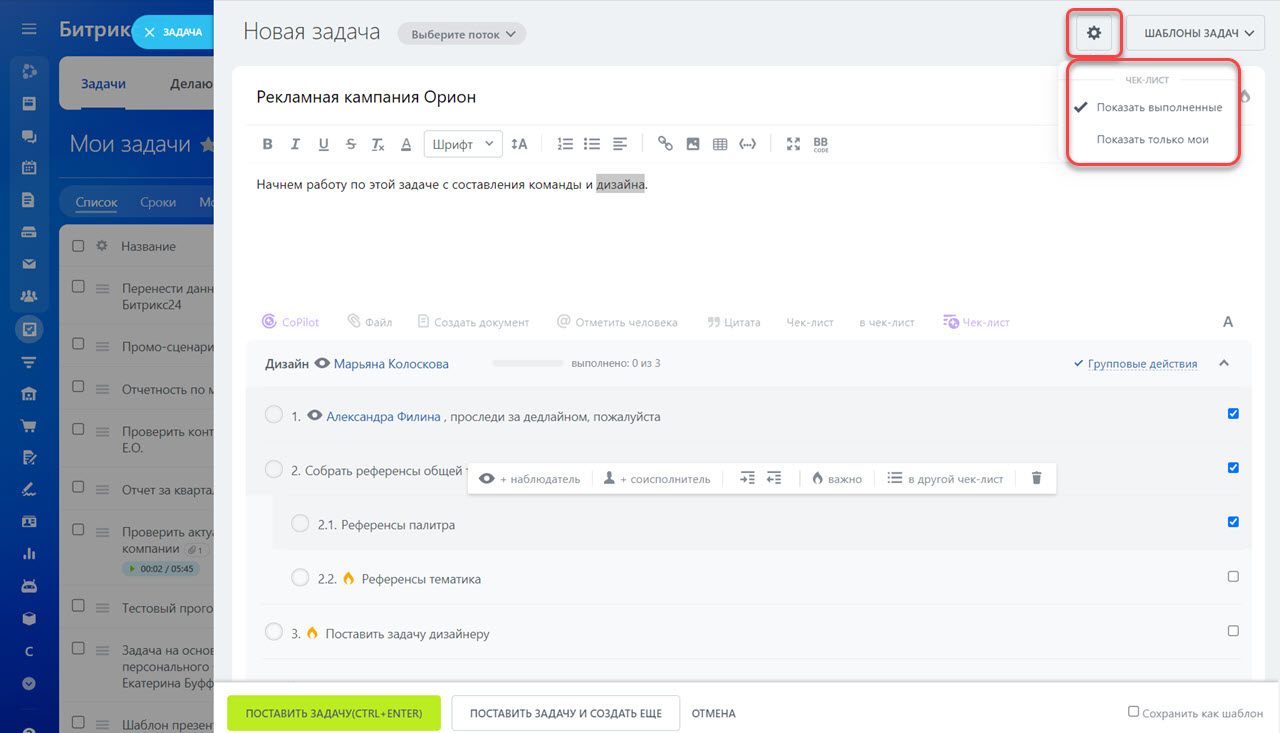The width and height of the screenshot is (1280, 733).
Task: Collapse the Дизайн checklist with the chevron
Action: pyautogui.click(x=1224, y=363)
